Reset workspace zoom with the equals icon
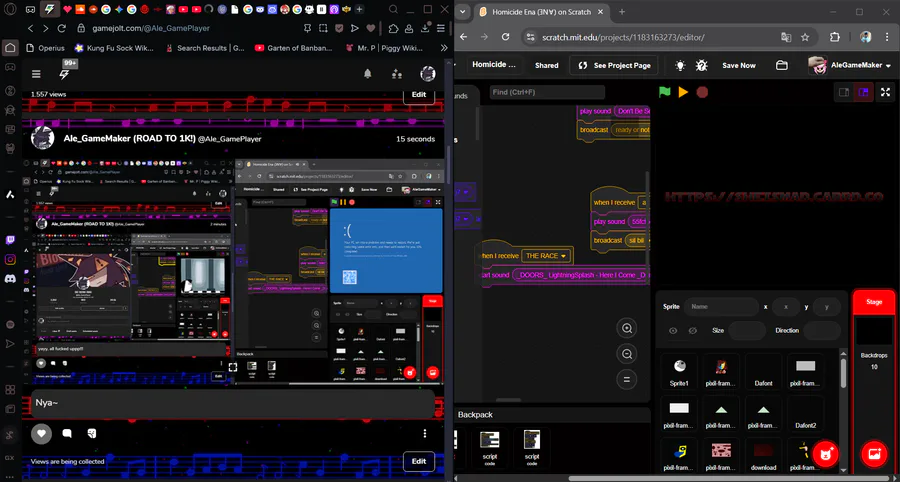This screenshot has width=900, height=482. coord(627,379)
